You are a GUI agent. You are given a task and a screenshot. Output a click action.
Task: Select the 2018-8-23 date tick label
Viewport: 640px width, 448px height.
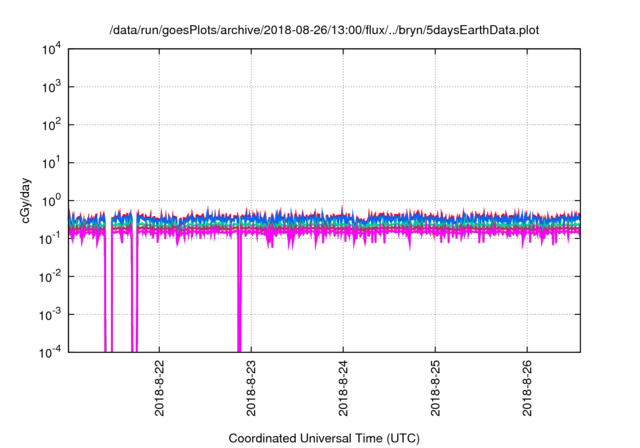[251, 388]
